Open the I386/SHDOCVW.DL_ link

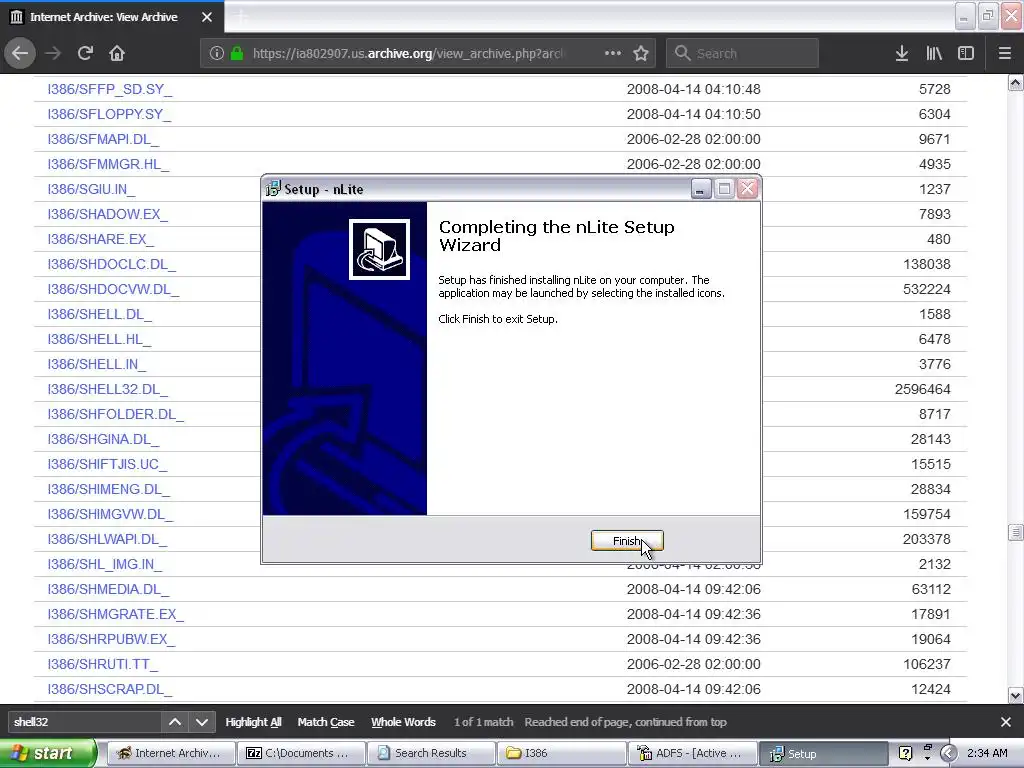click(113, 289)
